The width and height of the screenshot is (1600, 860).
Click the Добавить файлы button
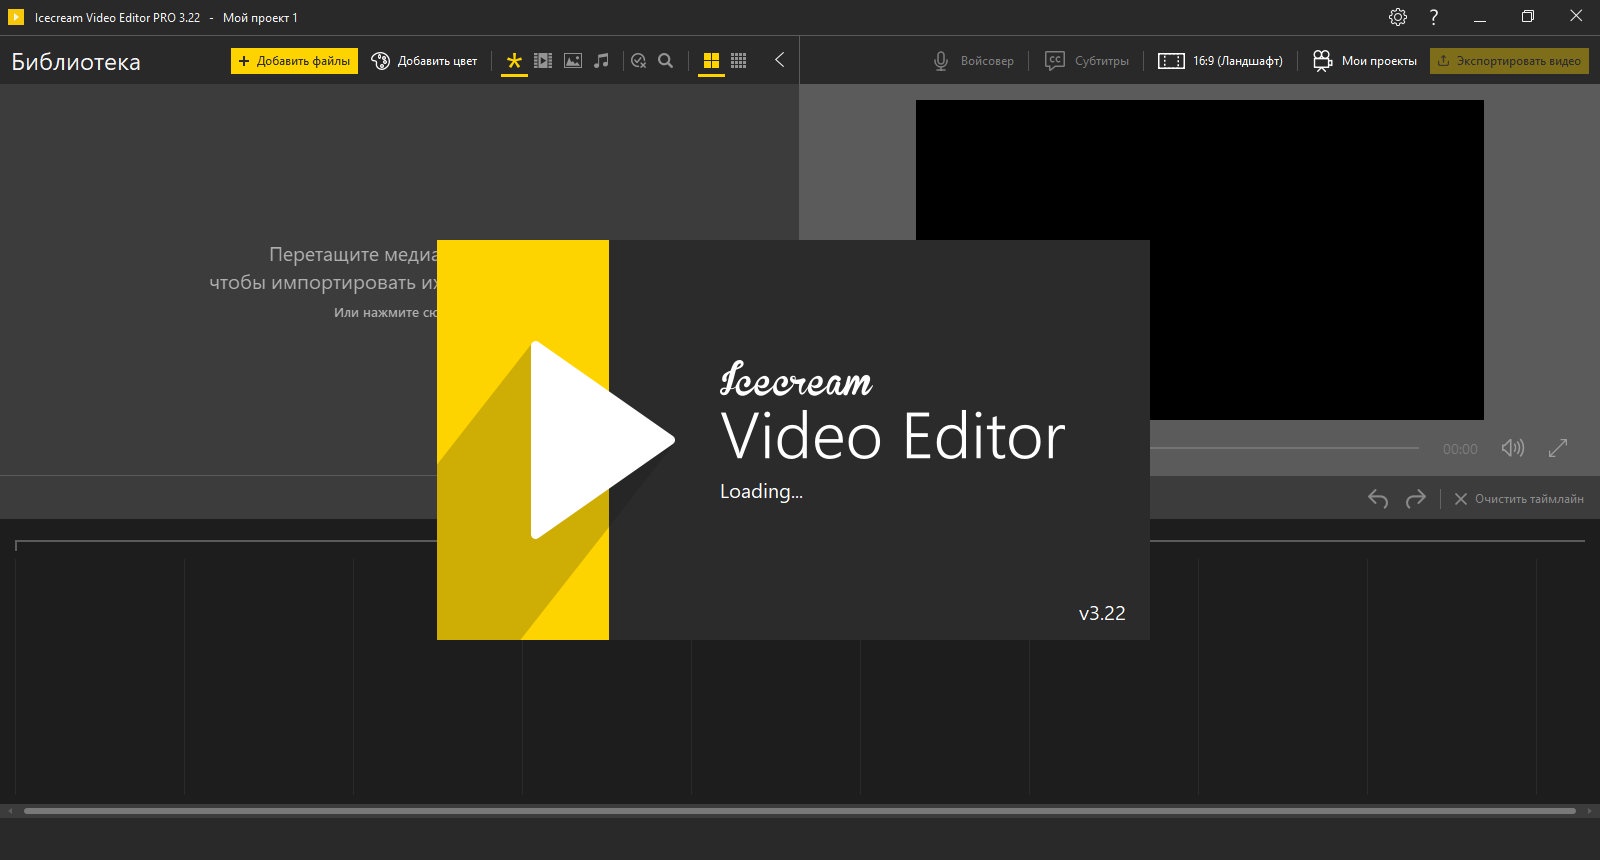coord(294,61)
